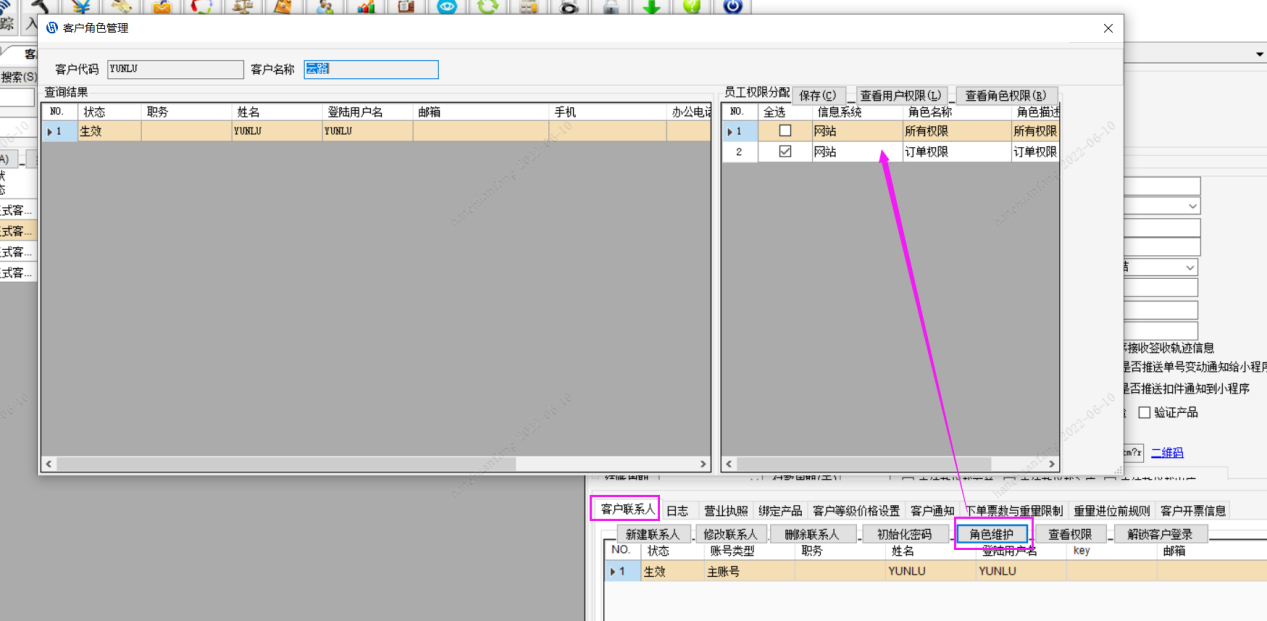
Task: Check the 所有权限 role checkbox
Action: click(785, 131)
